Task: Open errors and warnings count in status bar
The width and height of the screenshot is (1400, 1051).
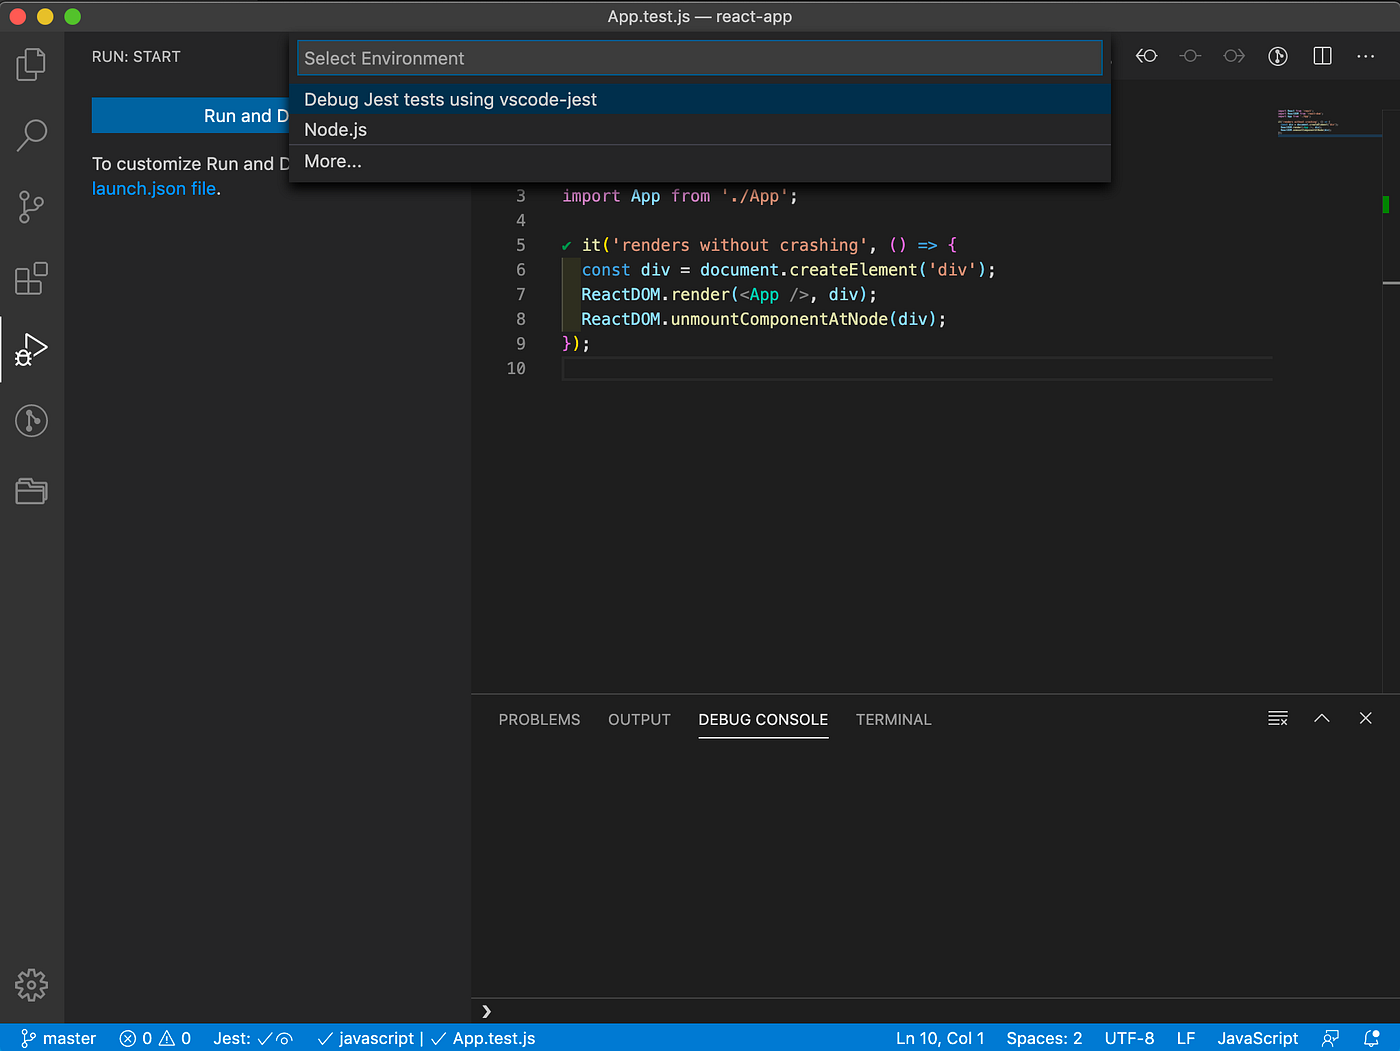Action: (155, 1038)
